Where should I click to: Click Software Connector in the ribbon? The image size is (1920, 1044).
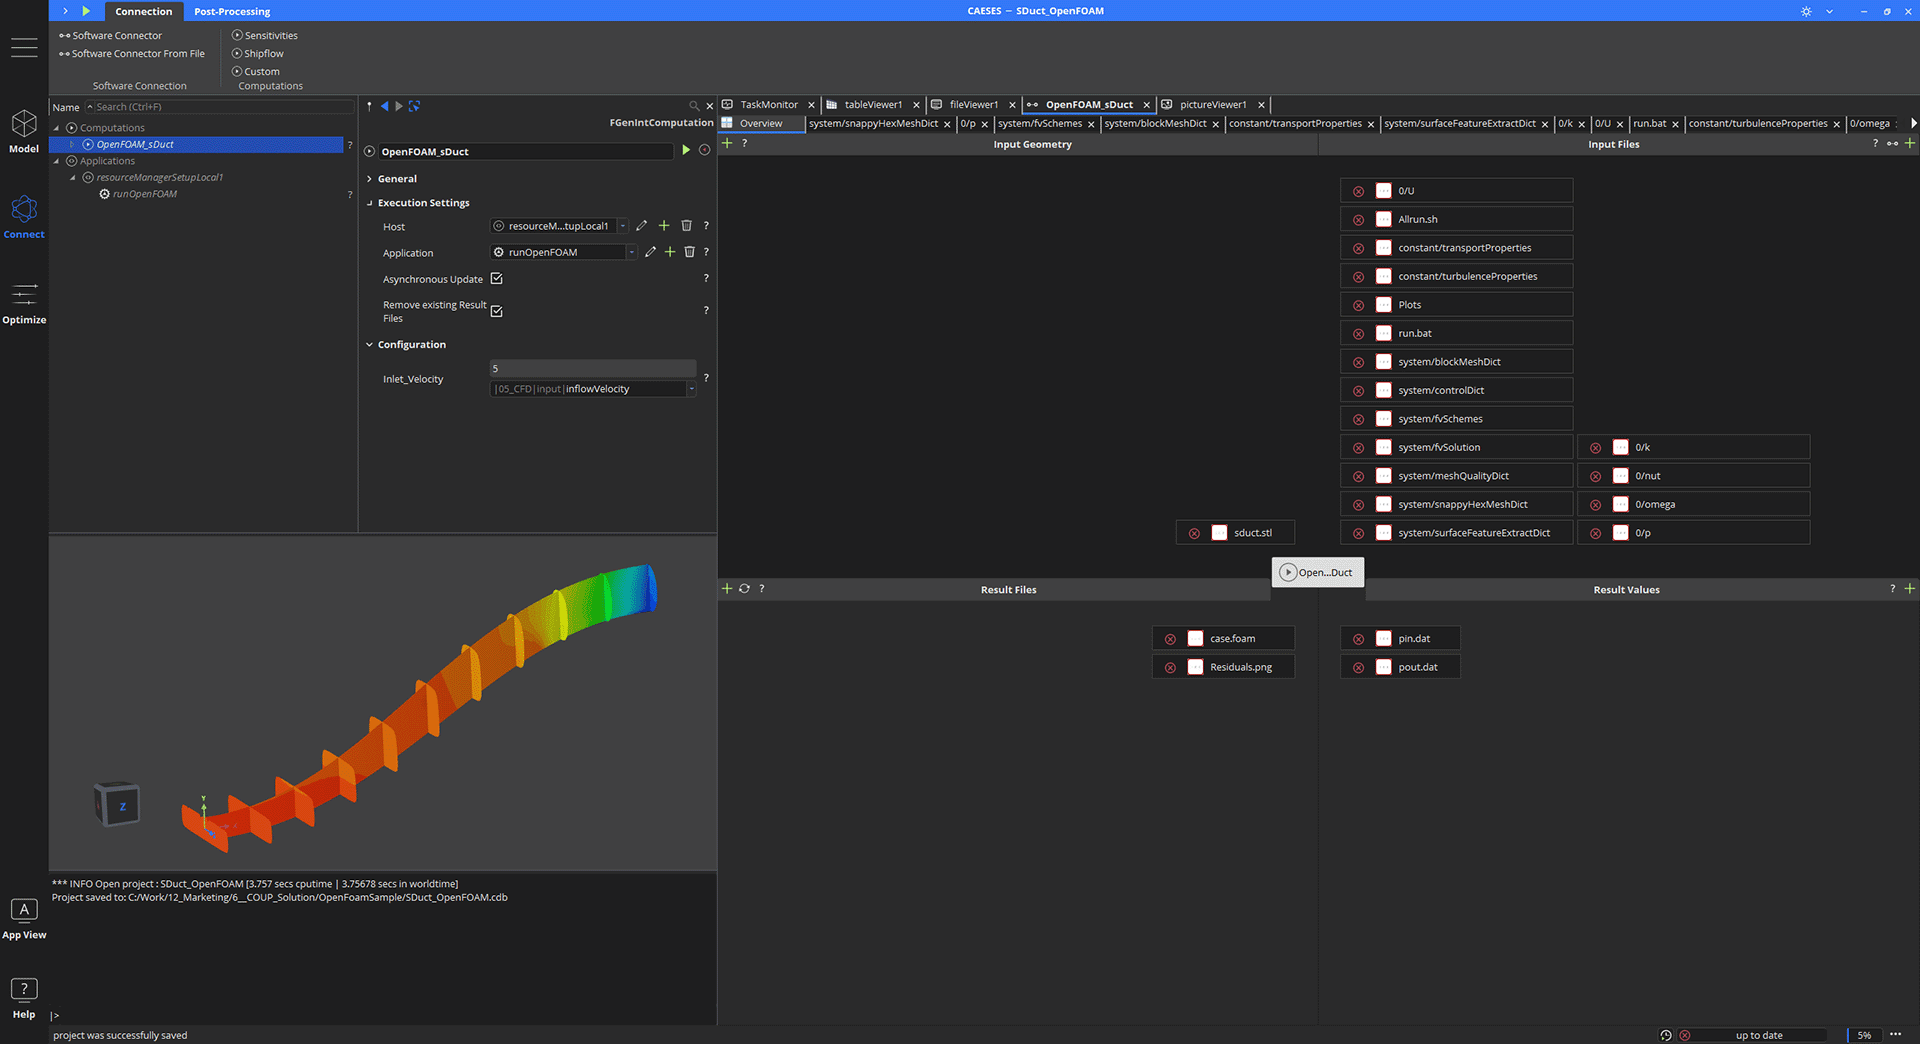coord(110,36)
